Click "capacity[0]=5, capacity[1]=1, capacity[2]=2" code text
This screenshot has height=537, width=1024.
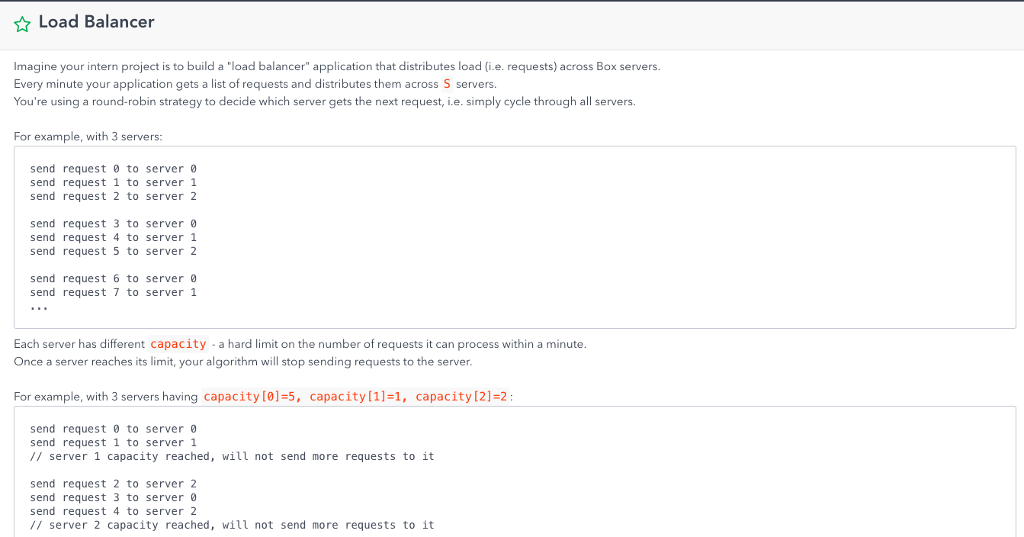pyautogui.click(x=355, y=397)
